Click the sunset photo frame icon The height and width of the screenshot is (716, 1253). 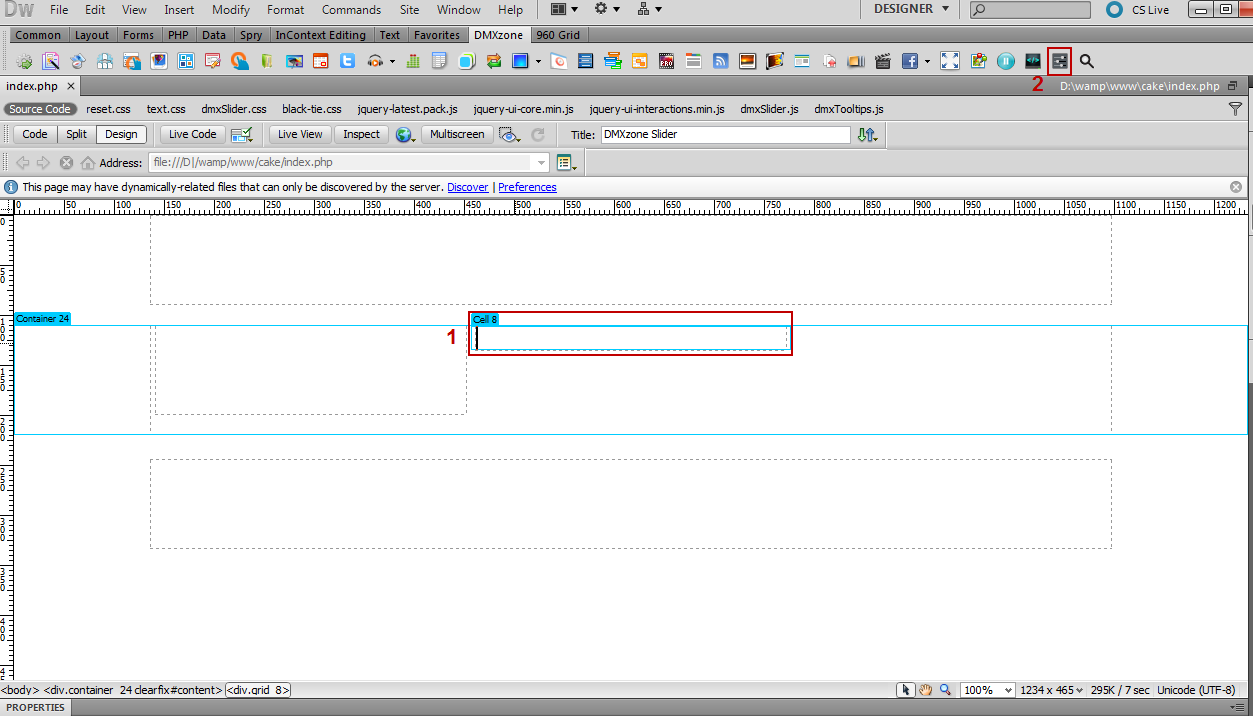pos(747,61)
